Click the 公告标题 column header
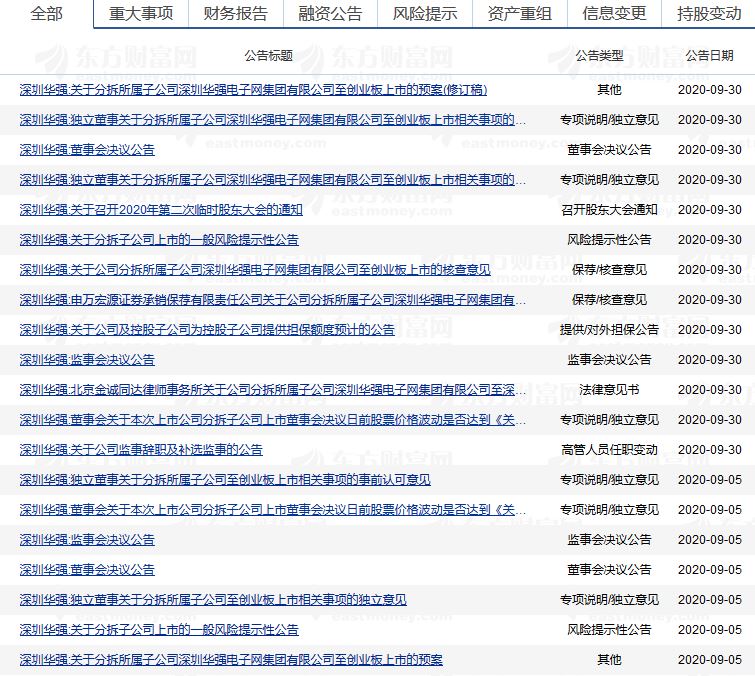The image size is (755, 676). tap(268, 56)
